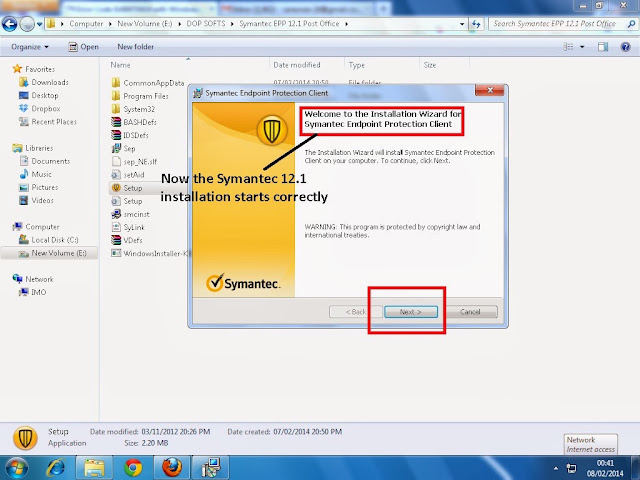The width and height of the screenshot is (640, 480).
Task: Open Downloads in Favorites
Action: pyautogui.click(x=50, y=82)
